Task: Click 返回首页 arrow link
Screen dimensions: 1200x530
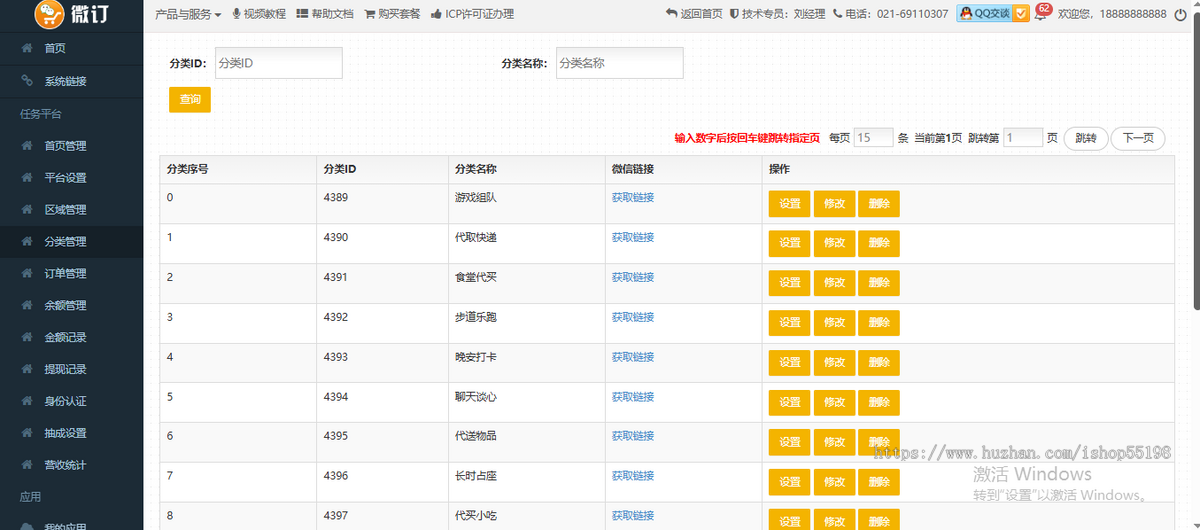Action: coord(694,14)
